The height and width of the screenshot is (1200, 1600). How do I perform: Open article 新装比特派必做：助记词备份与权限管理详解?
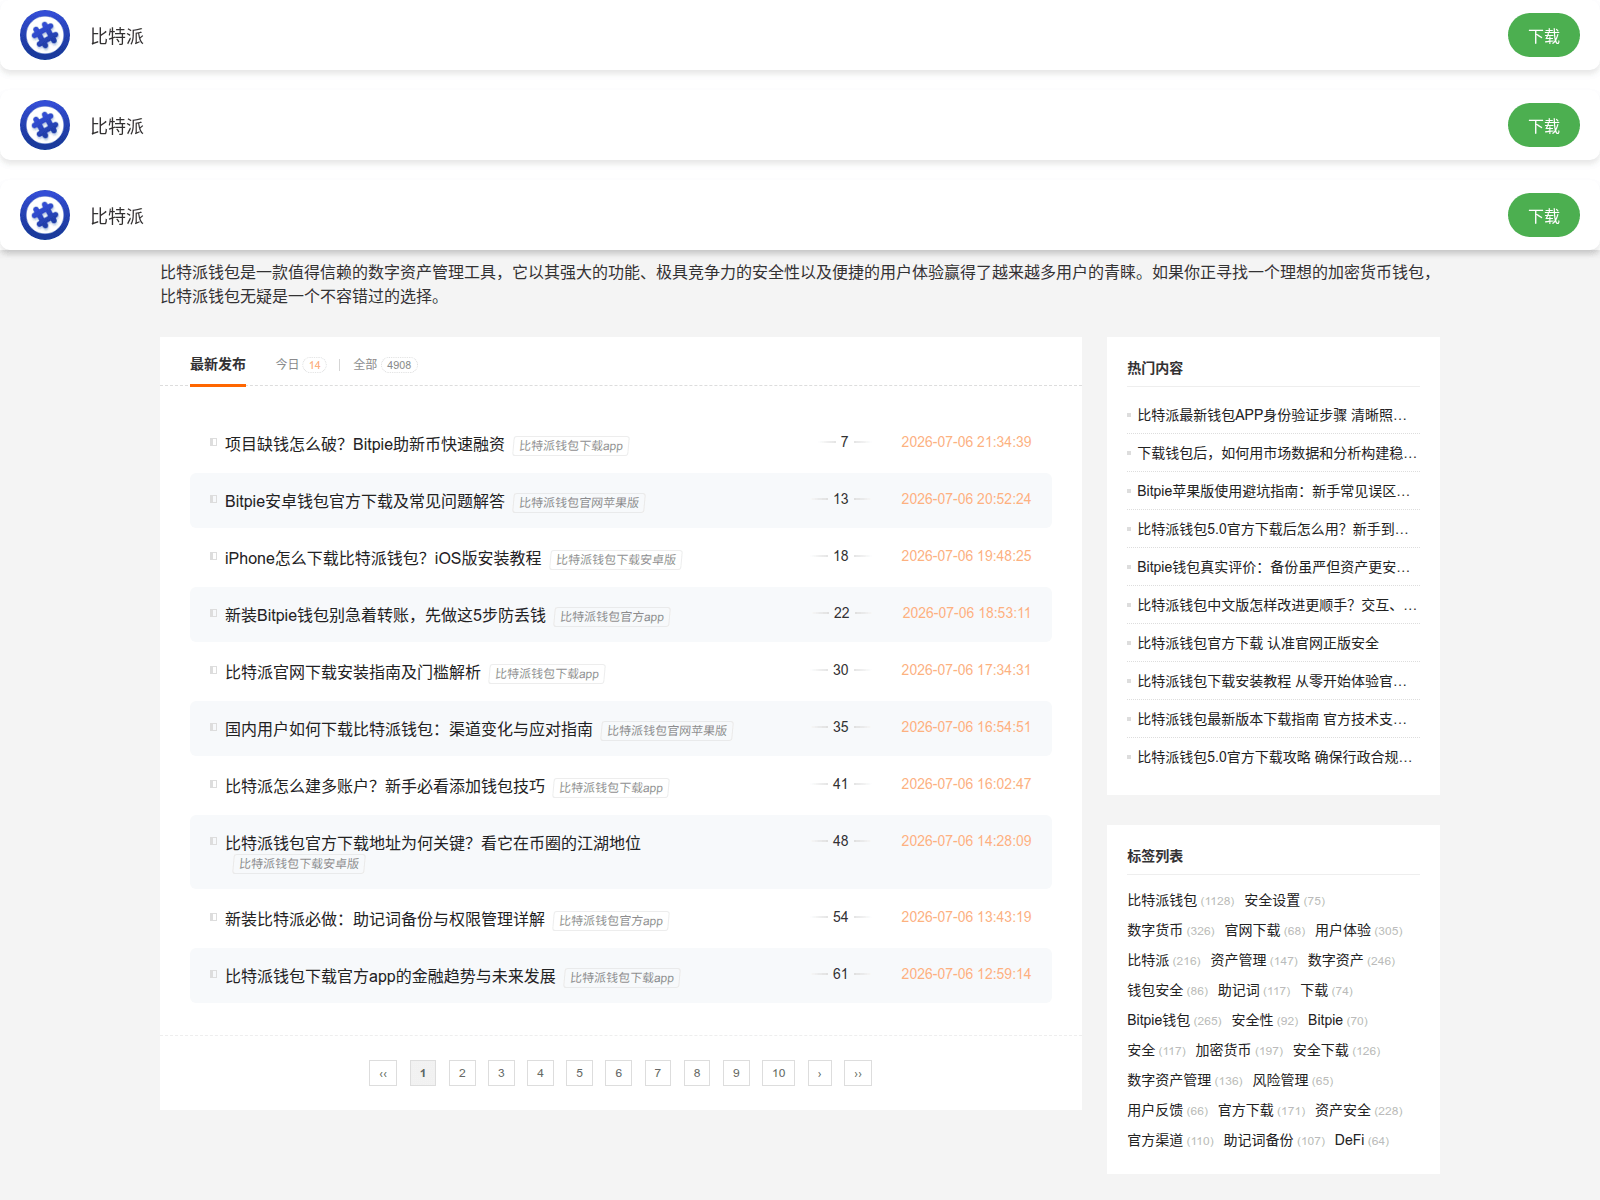[x=385, y=919]
